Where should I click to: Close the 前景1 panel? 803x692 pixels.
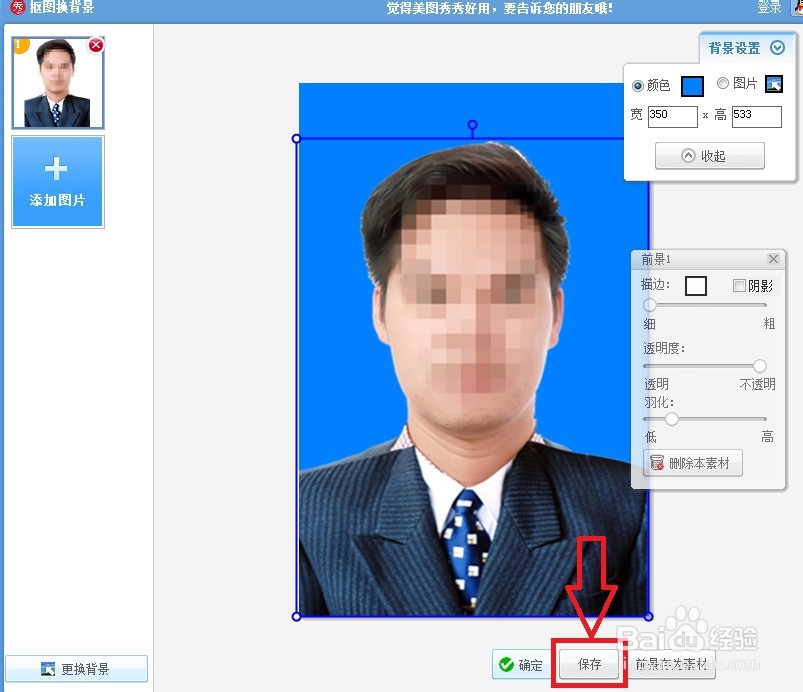[773, 258]
